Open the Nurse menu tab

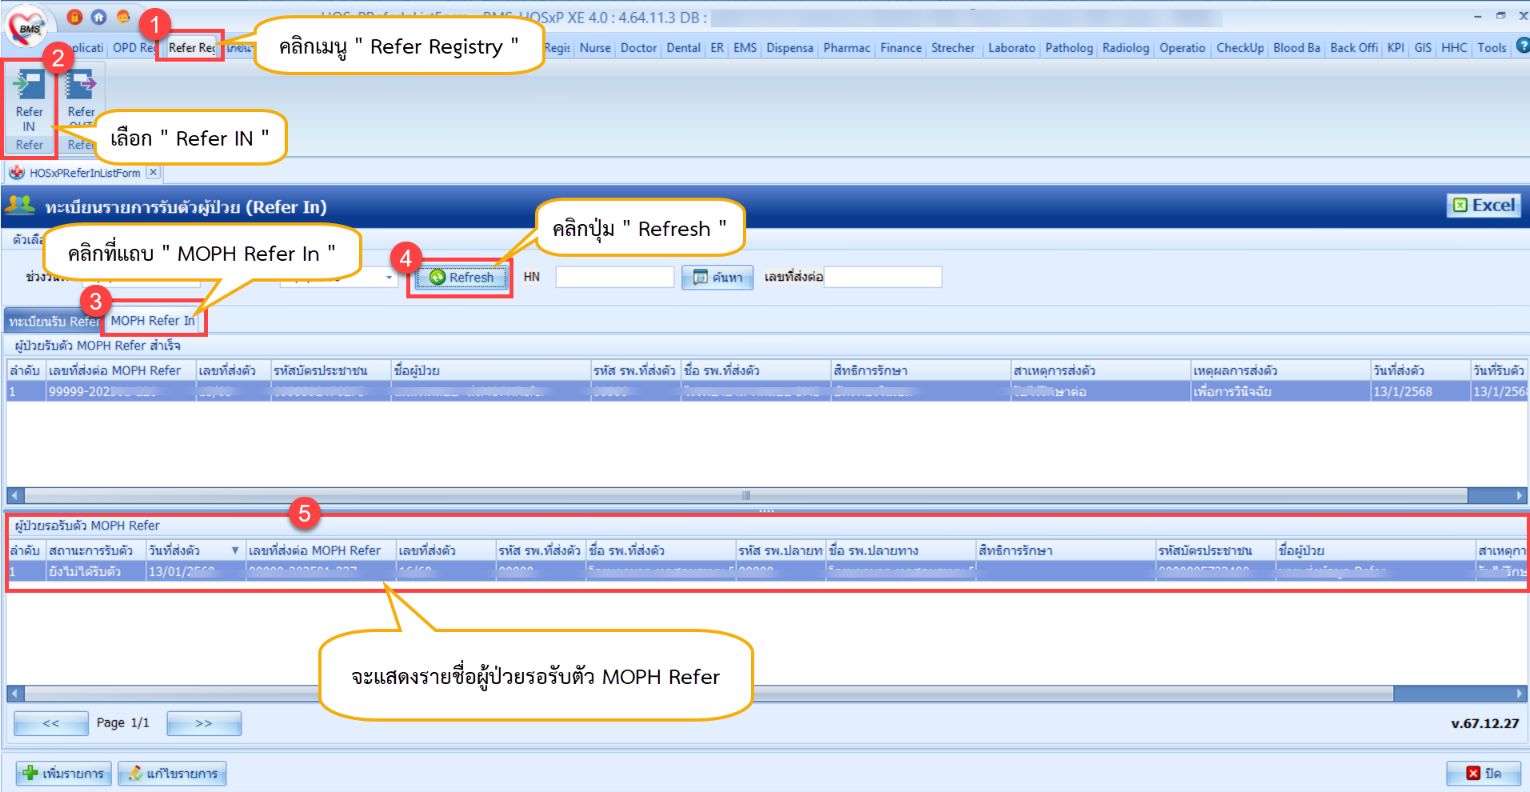pos(595,47)
